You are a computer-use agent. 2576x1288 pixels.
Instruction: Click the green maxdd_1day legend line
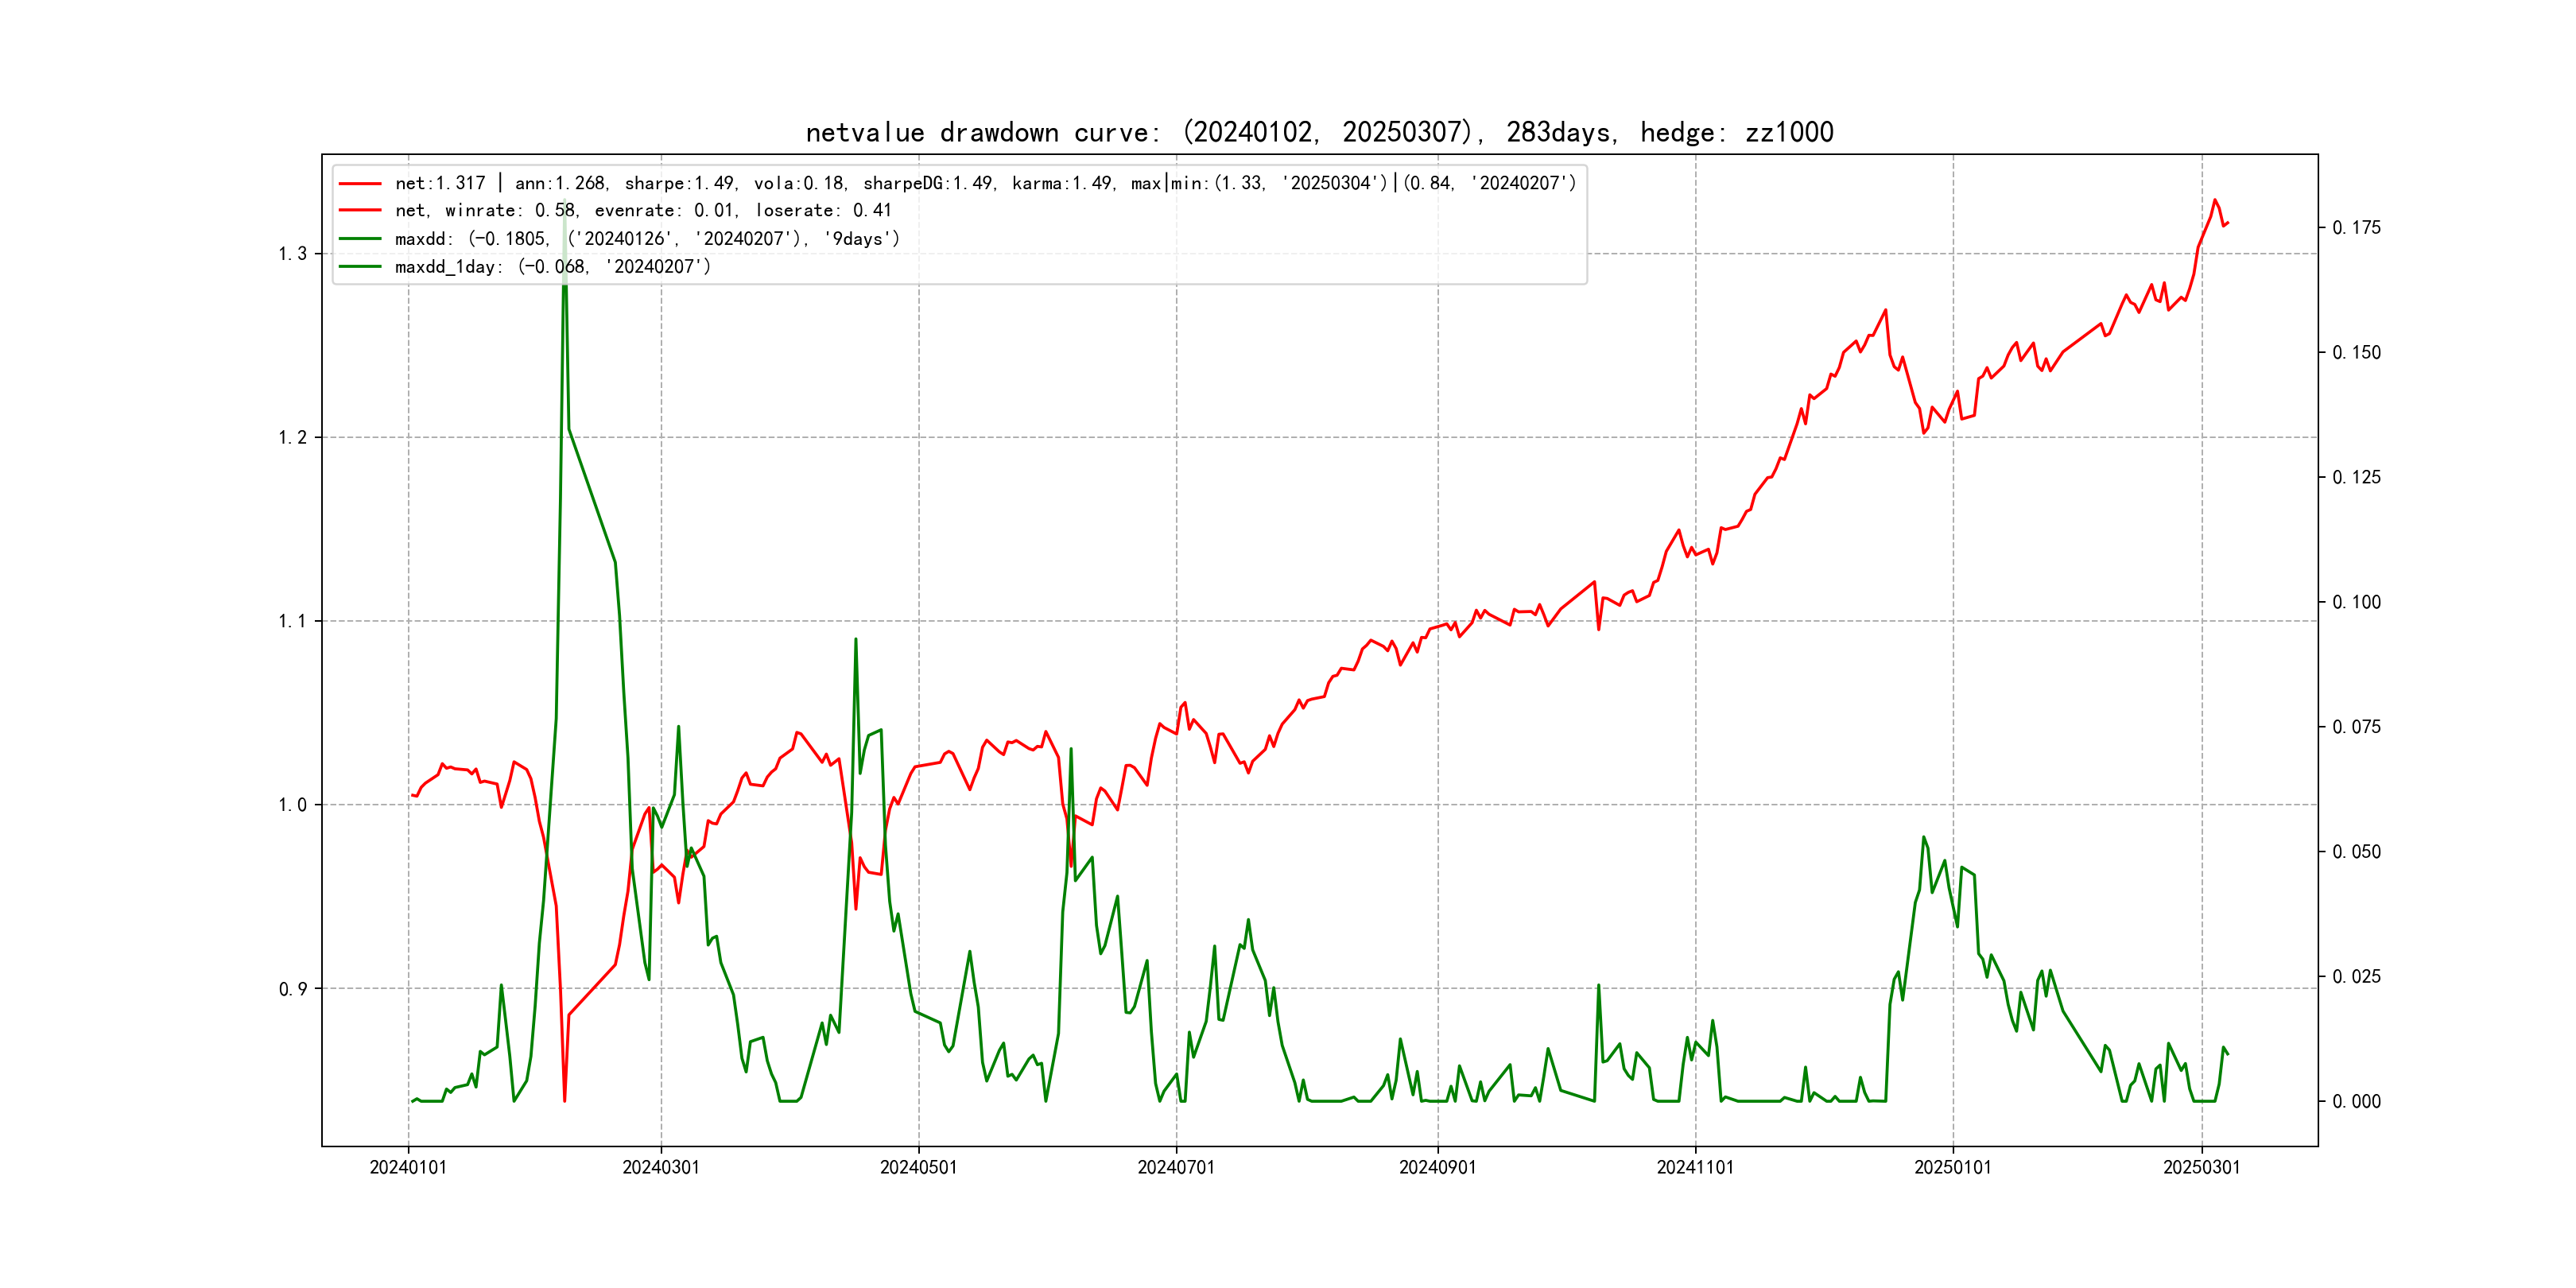click(360, 267)
